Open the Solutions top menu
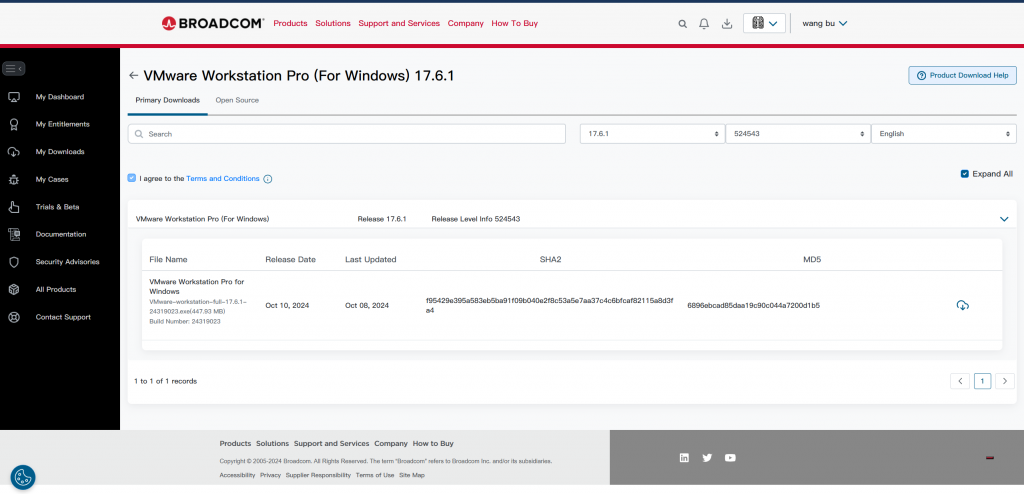Viewport: 1024px width, 494px height. [x=333, y=24]
